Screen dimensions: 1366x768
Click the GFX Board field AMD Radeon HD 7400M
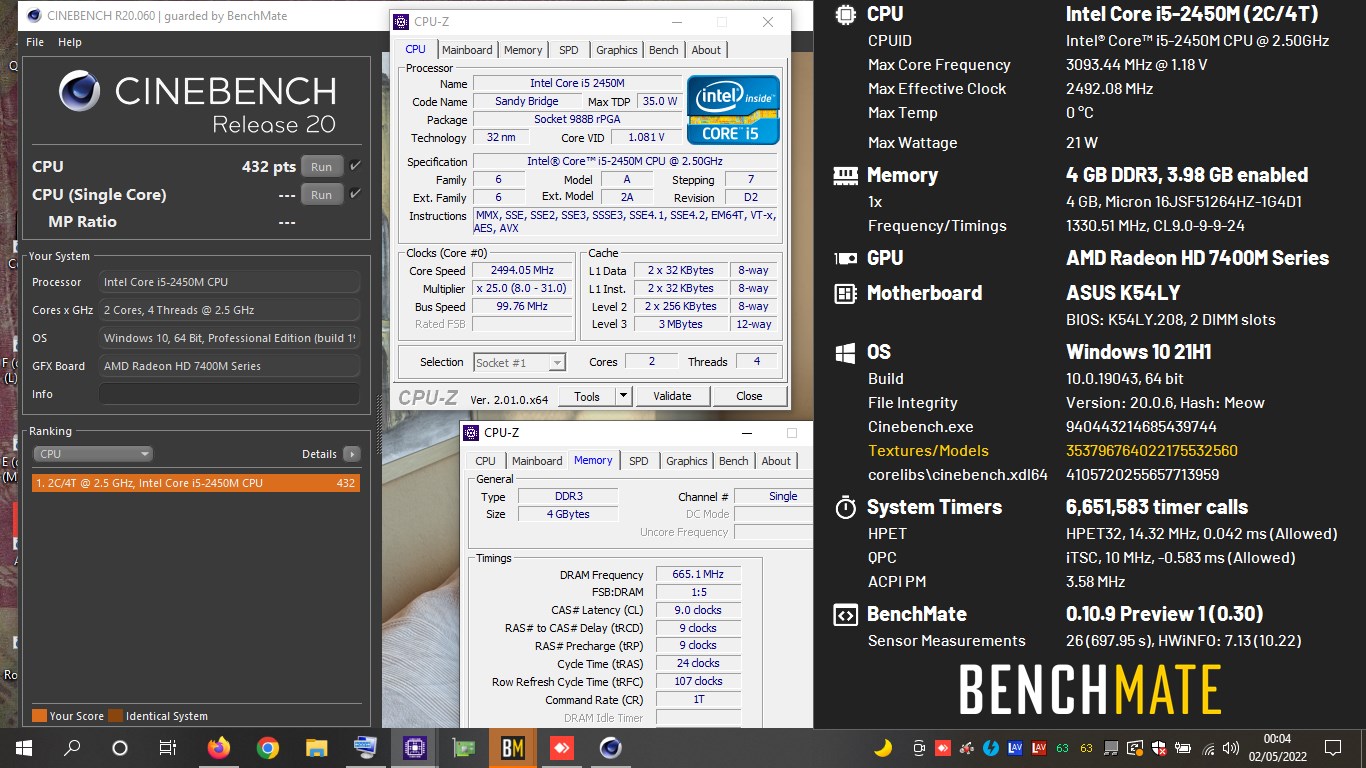[229, 366]
